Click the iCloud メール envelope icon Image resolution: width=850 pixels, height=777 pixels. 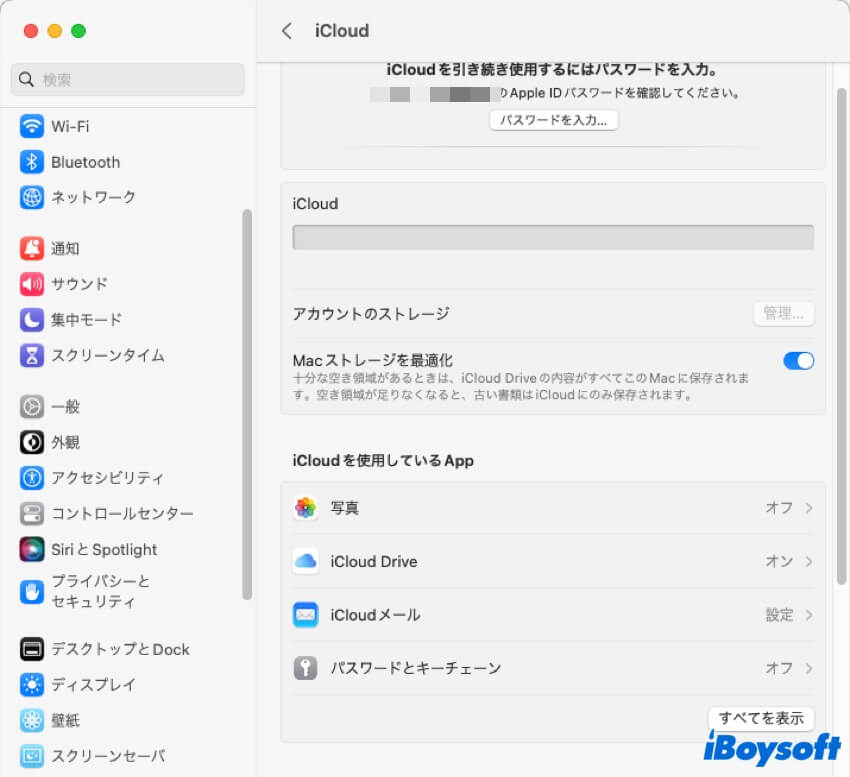(306, 615)
